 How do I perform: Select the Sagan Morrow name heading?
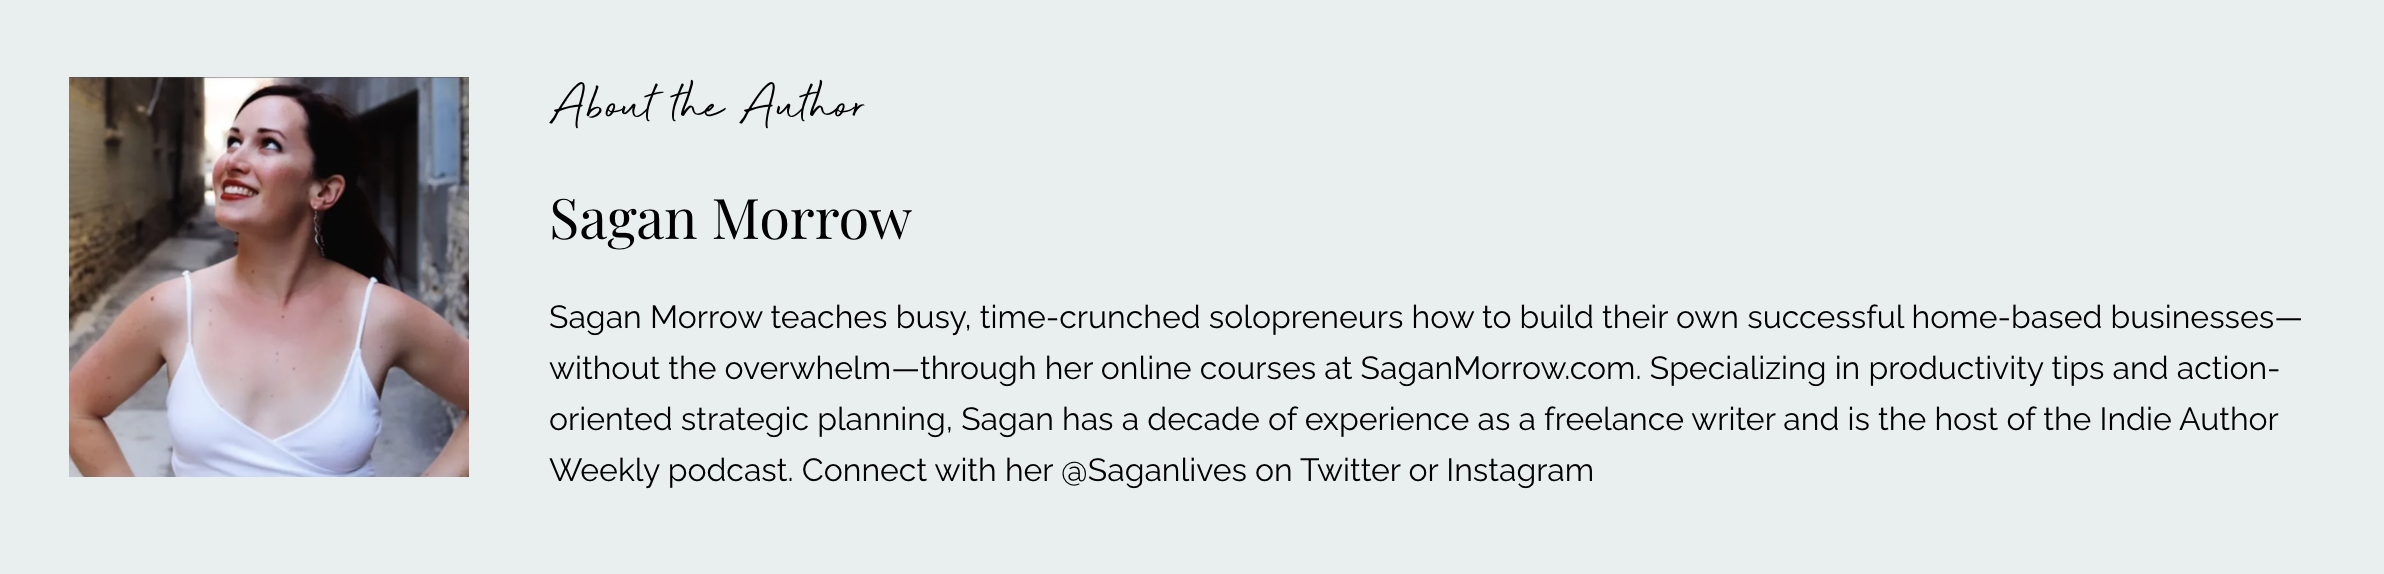click(730, 219)
